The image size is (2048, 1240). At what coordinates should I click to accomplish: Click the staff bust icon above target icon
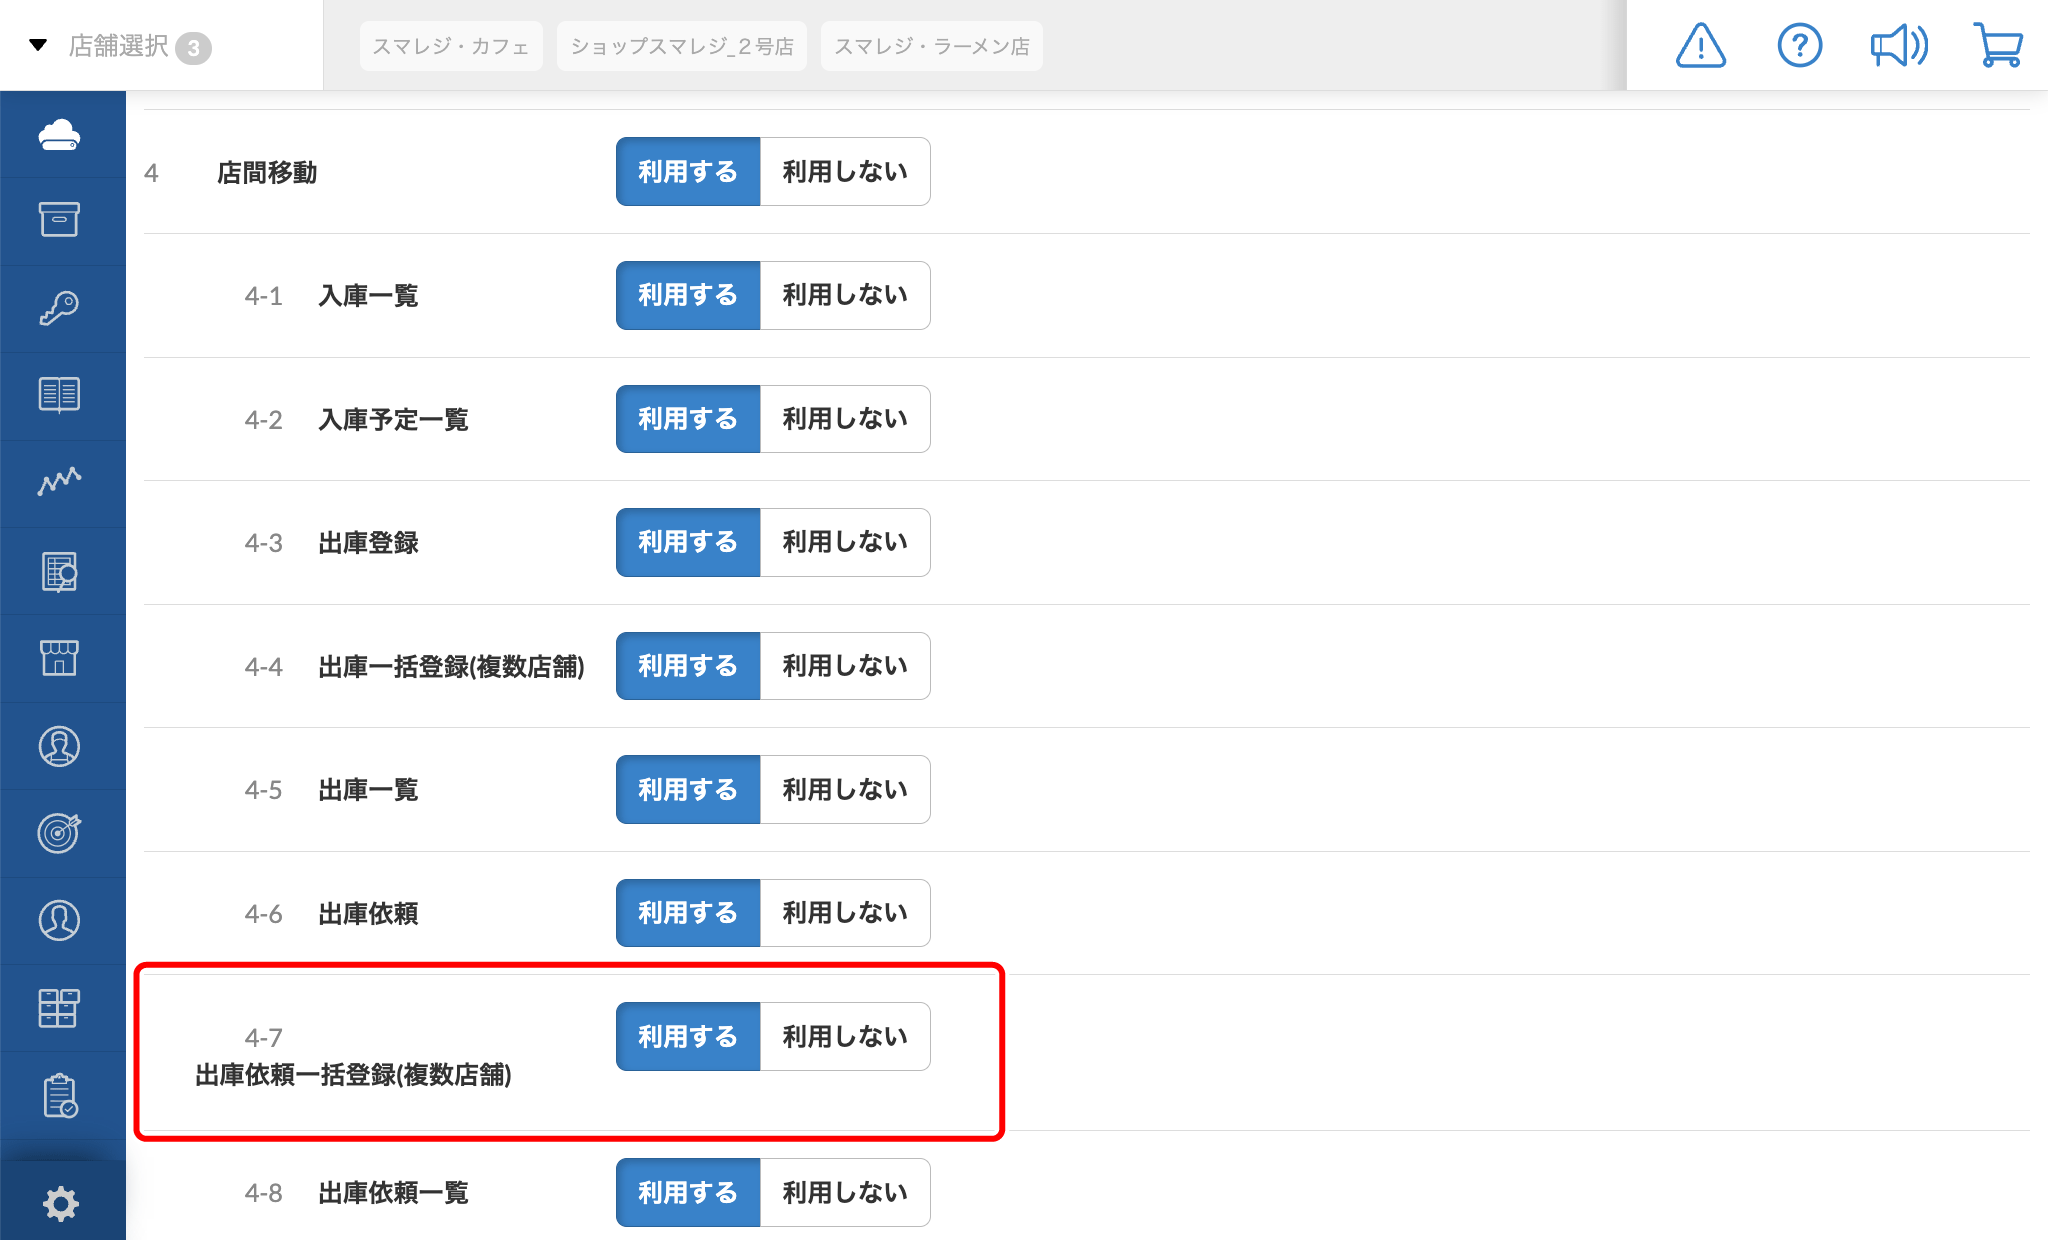60,746
